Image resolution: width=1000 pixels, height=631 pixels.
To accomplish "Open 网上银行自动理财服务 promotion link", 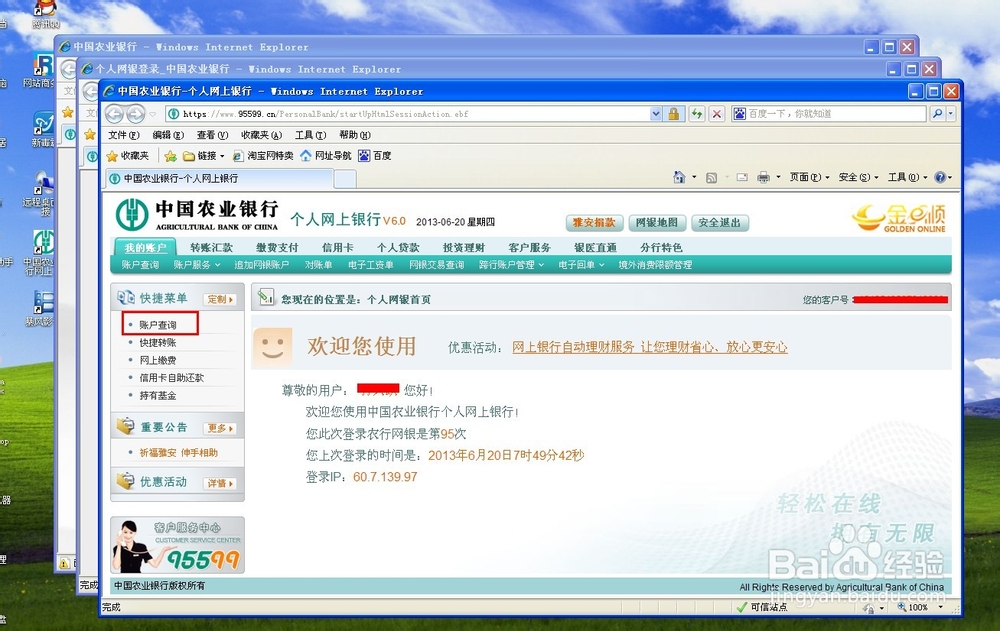I will coord(650,347).
